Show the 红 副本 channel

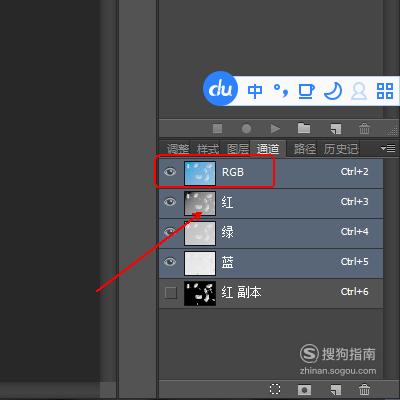pos(171,293)
